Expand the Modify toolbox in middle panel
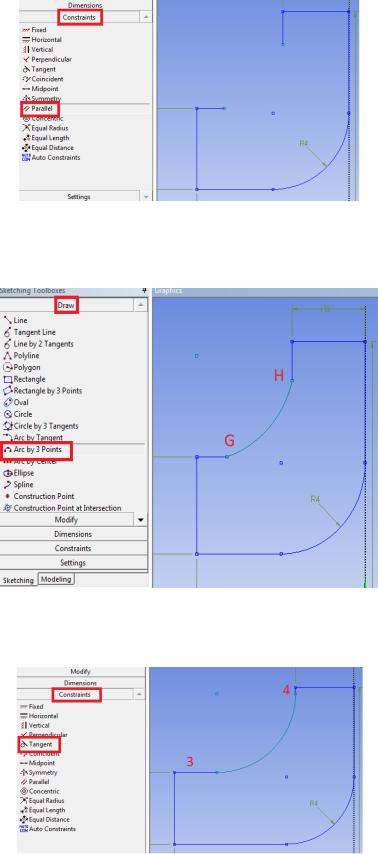This screenshot has height=854, width=378. point(66,520)
